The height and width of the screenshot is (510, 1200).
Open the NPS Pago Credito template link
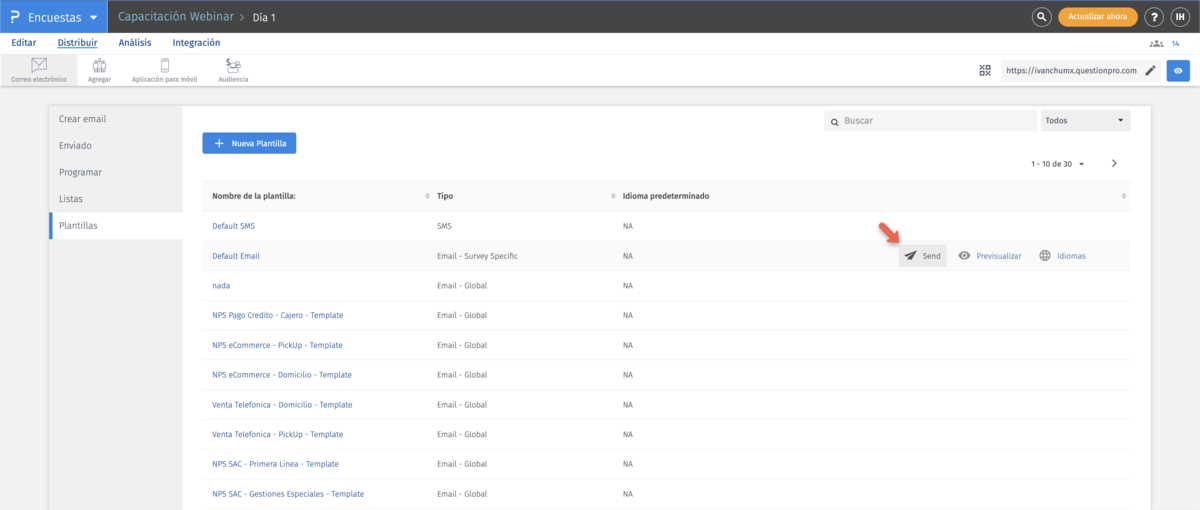[277, 315]
